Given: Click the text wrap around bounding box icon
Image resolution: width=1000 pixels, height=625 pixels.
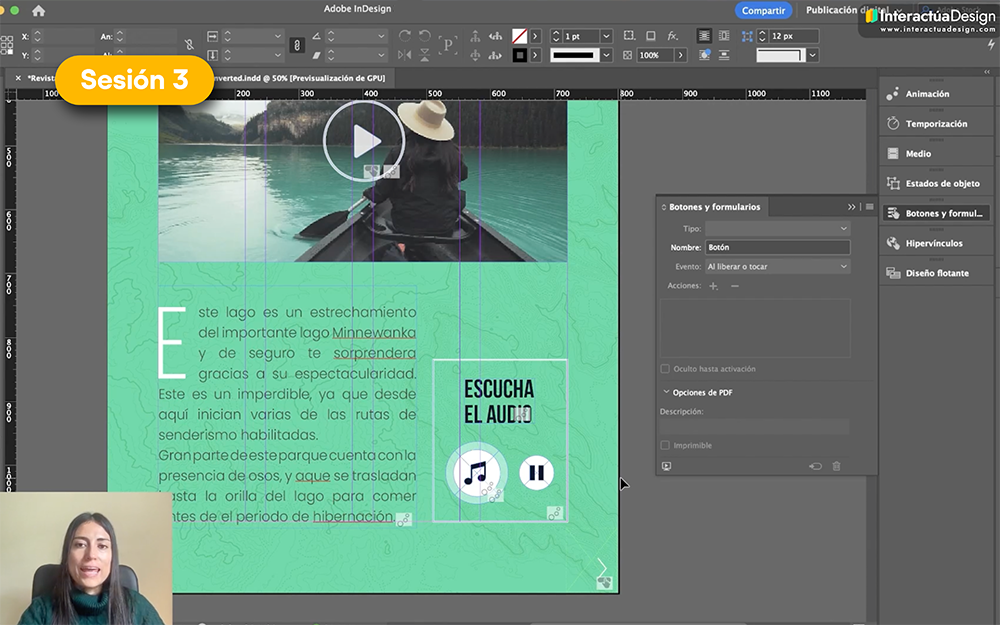Looking at the screenshot, I should tap(724, 36).
